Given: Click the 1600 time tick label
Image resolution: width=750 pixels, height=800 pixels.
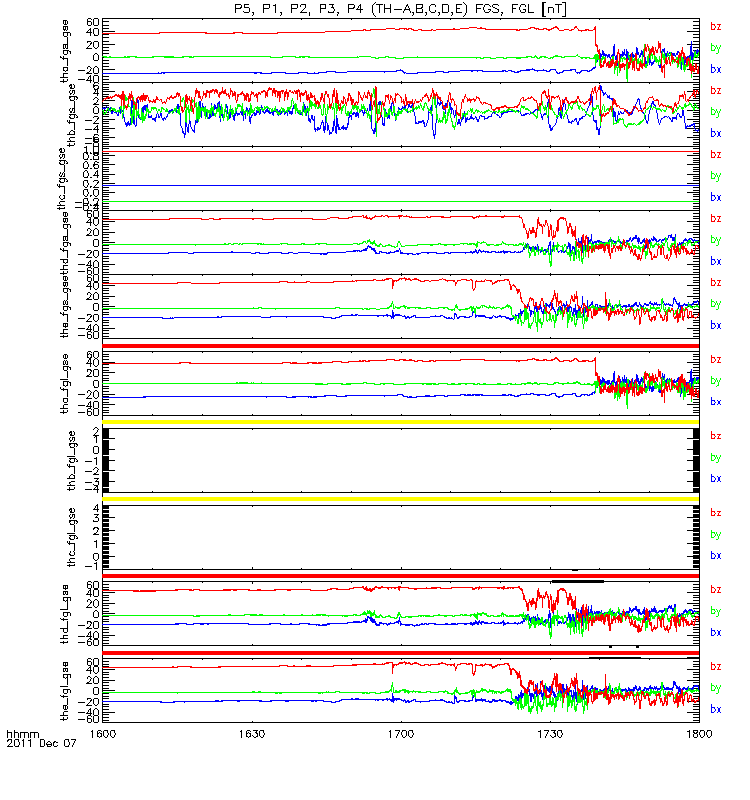Looking at the screenshot, I should pyautogui.click(x=103, y=734).
